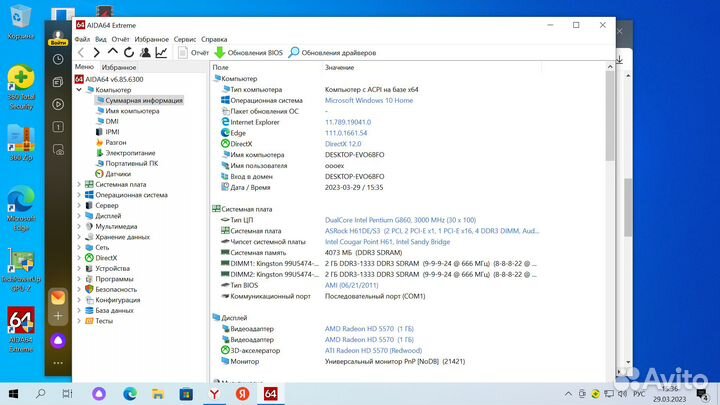Expand the Дисплей tree node

[79, 216]
